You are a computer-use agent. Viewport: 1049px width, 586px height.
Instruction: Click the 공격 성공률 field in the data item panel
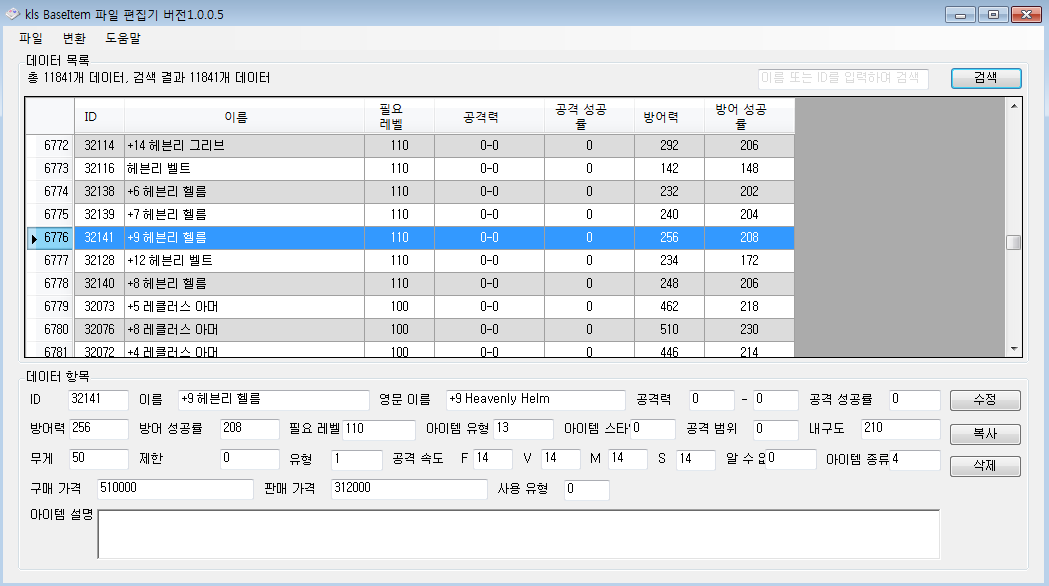click(x=915, y=399)
